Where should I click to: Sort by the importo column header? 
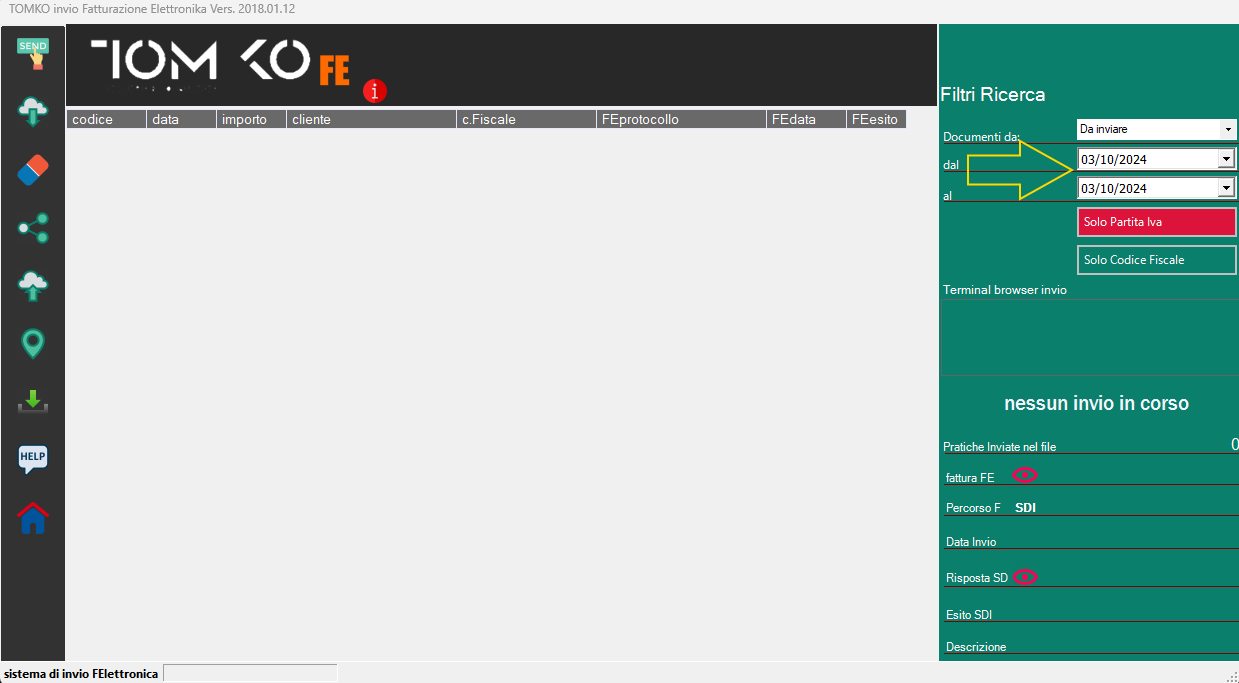[251, 119]
